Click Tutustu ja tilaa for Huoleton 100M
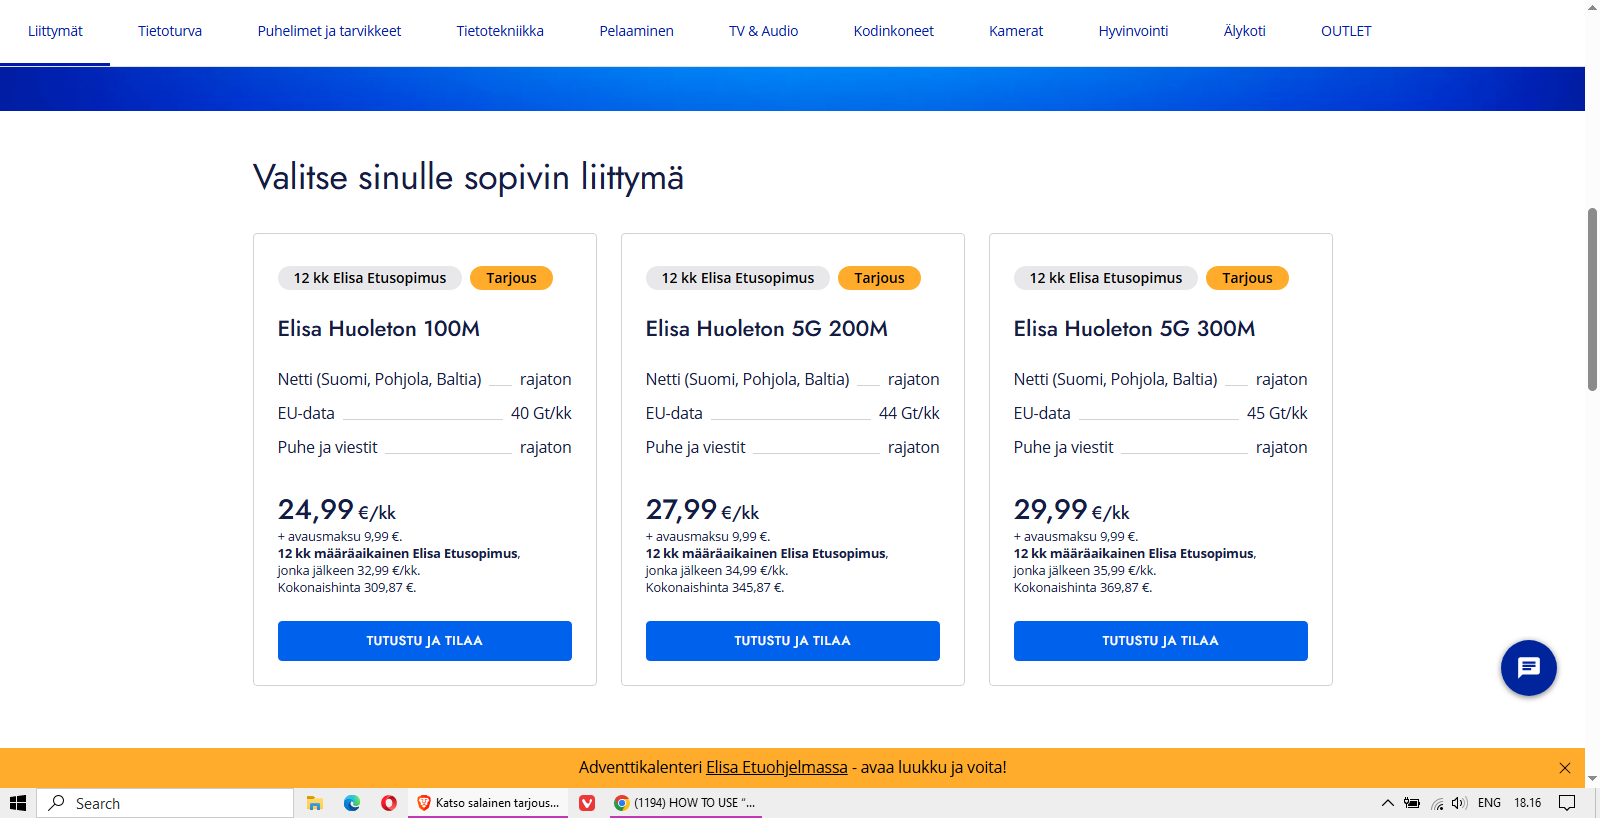 [425, 641]
